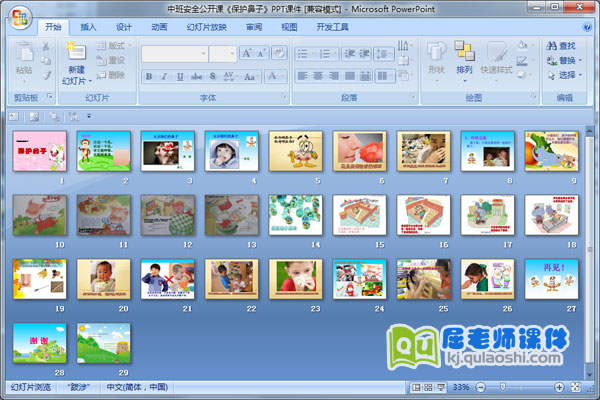Click the Arrange icon

coord(464,51)
